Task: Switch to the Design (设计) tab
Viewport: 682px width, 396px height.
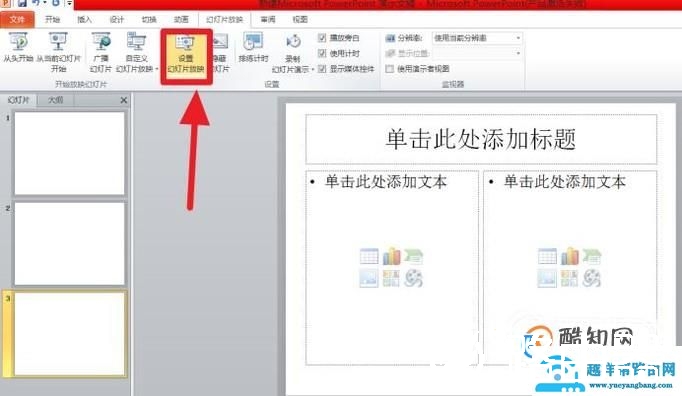Action: click(x=117, y=19)
